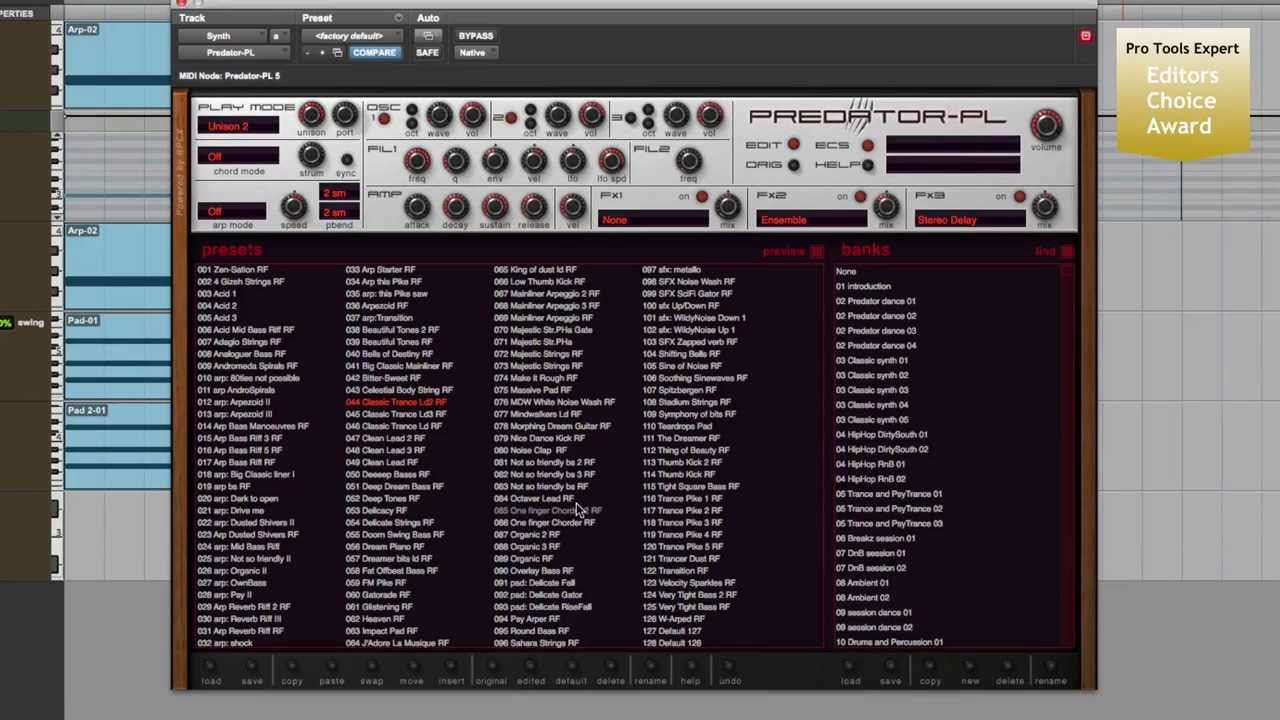The image size is (1280, 720).
Task: Open the chord mode Off selector
Action: [x=238, y=157]
